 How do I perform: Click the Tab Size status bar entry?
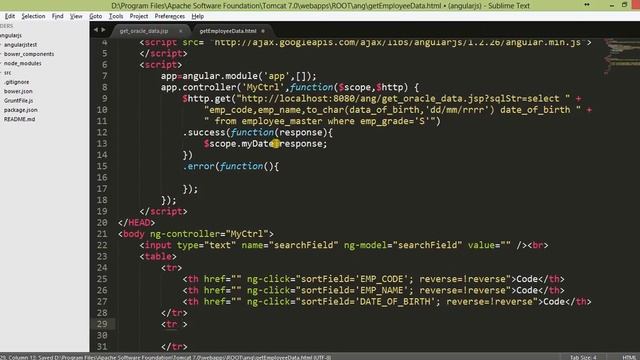[583, 357]
